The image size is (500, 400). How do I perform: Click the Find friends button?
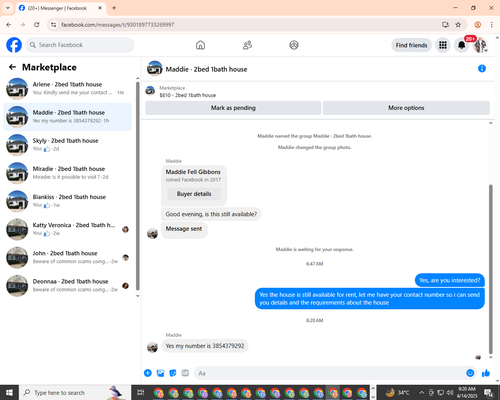pyautogui.click(x=411, y=45)
